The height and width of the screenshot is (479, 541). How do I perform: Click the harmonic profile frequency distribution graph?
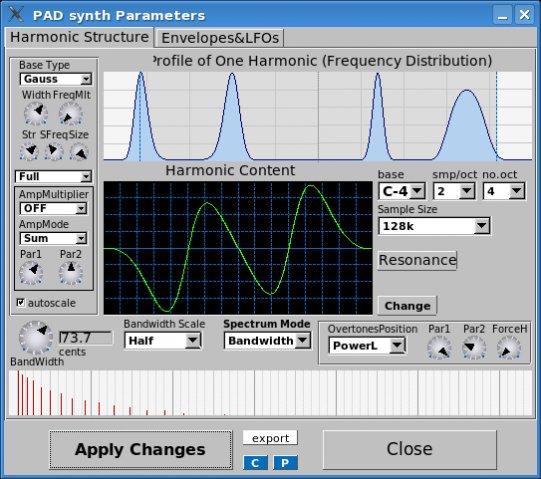[x=318, y=116]
